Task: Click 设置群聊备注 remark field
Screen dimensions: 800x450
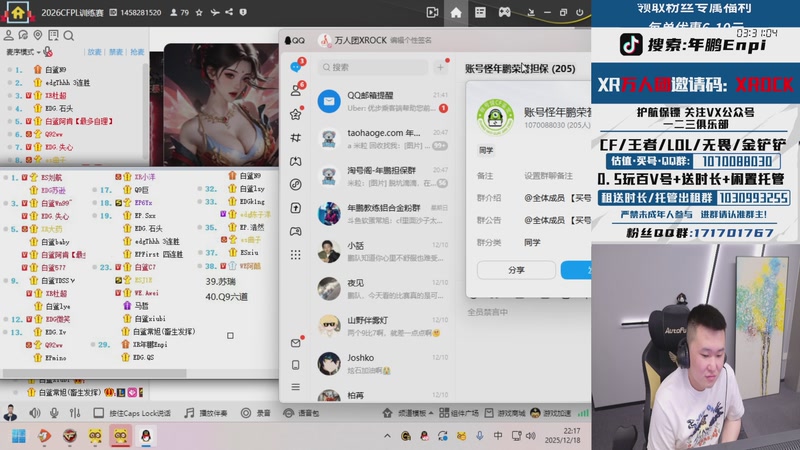Action: (548, 176)
